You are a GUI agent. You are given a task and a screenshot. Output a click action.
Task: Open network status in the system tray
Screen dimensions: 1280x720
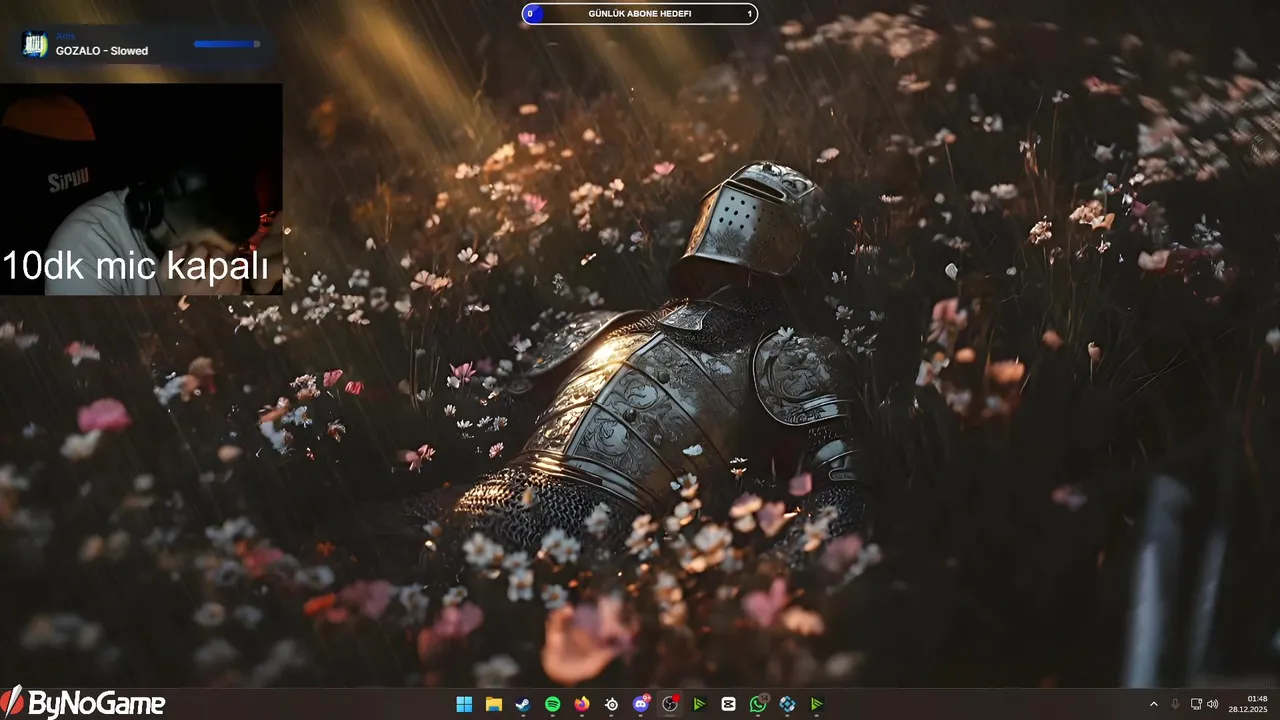(1196, 704)
